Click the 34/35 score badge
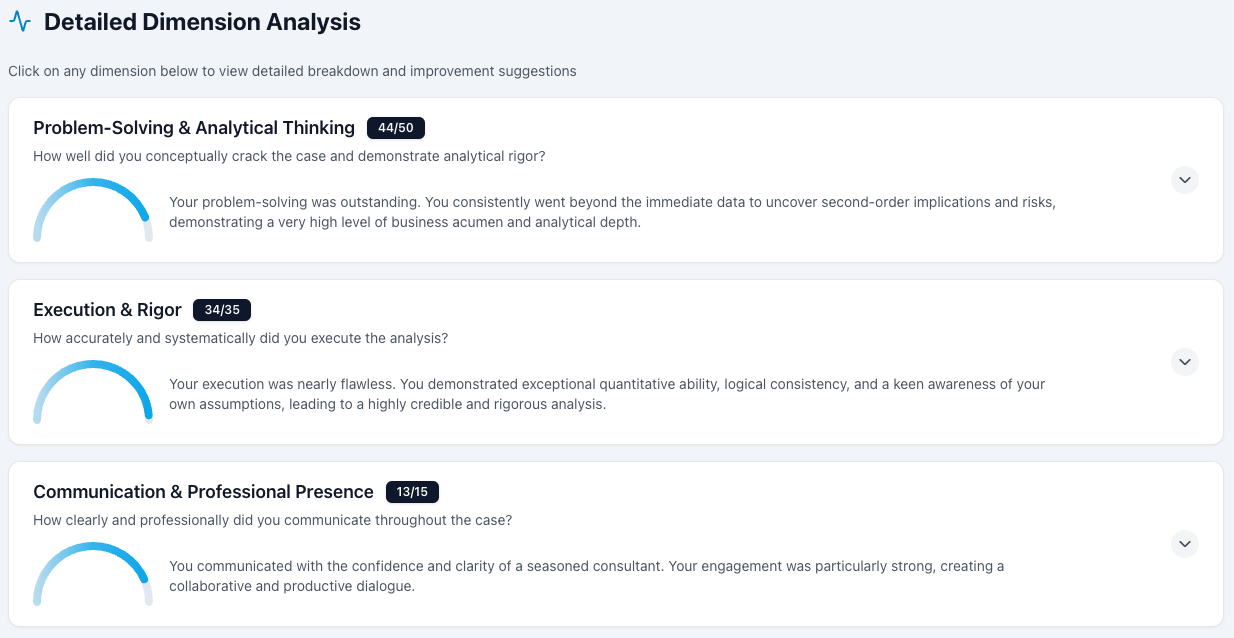1234x638 pixels. [x=222, y=310]
